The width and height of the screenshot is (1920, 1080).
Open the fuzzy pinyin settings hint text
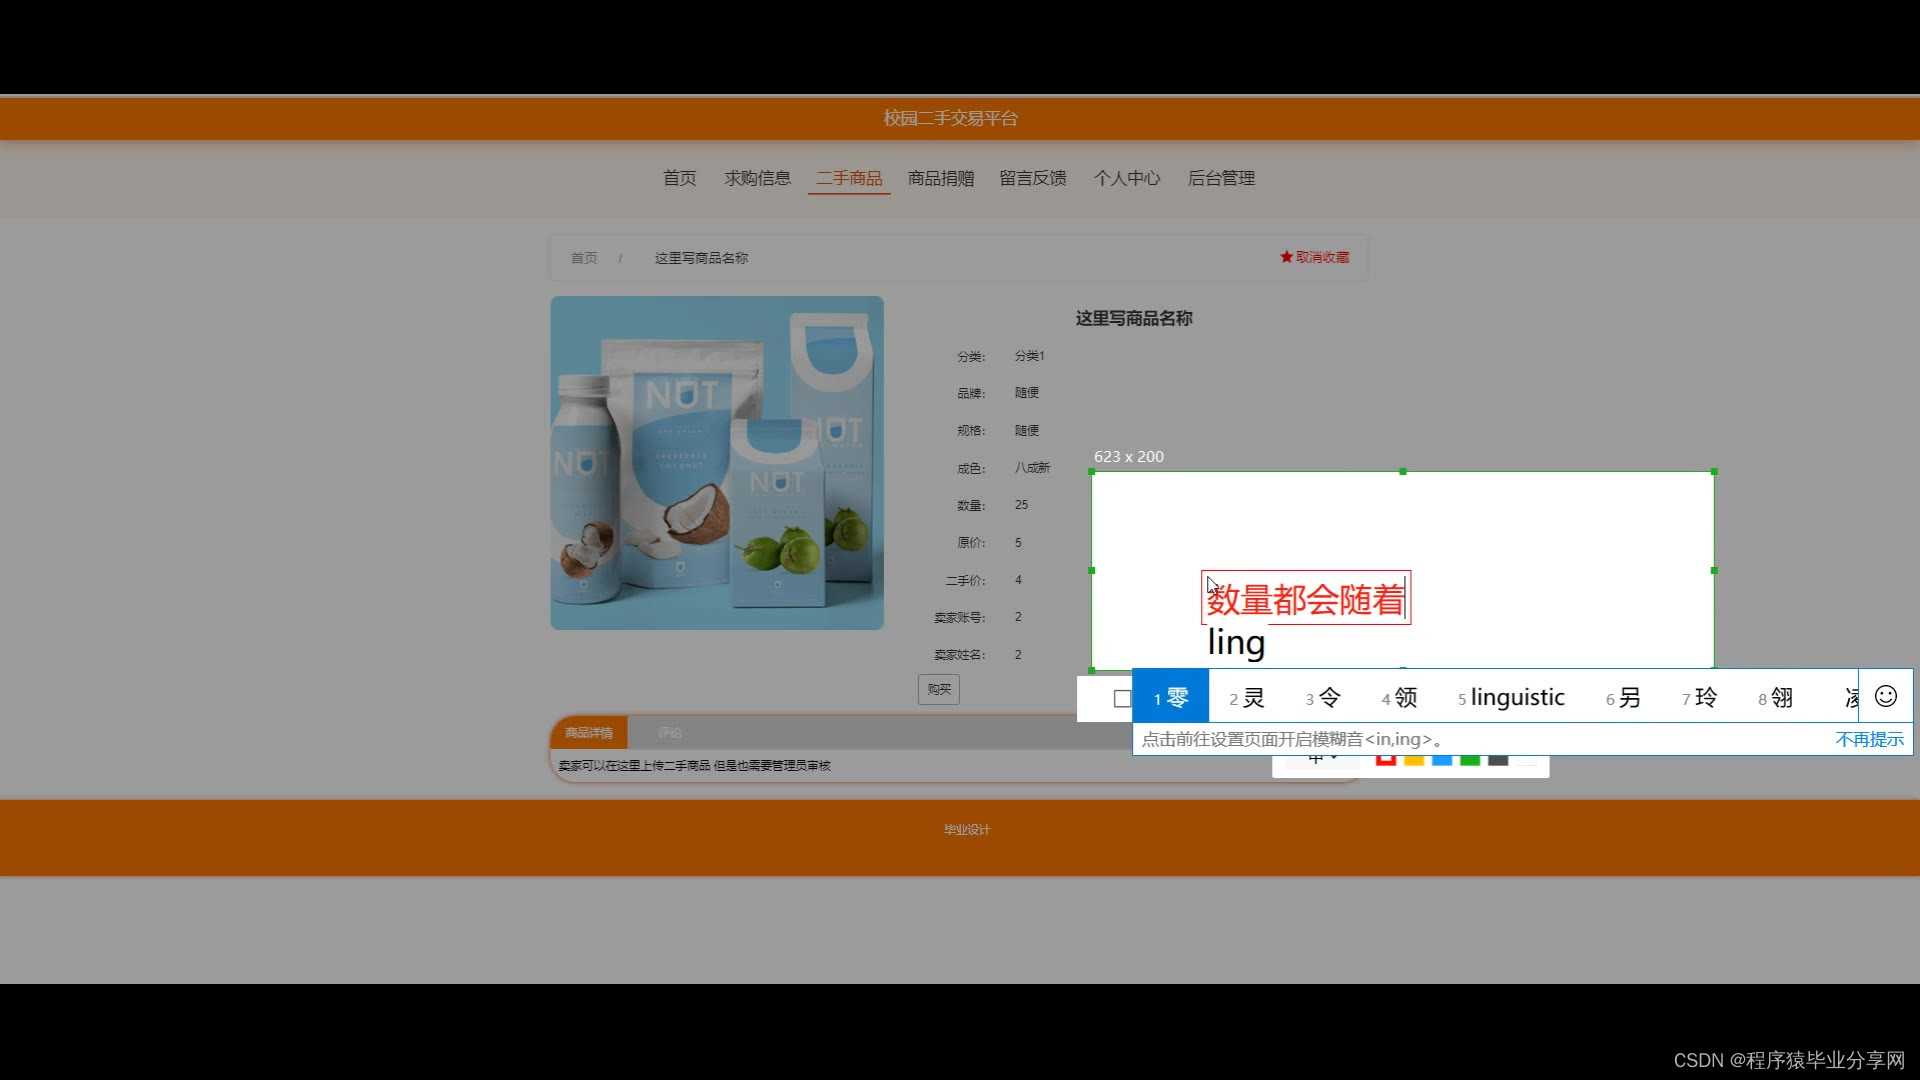[1292, 739]
